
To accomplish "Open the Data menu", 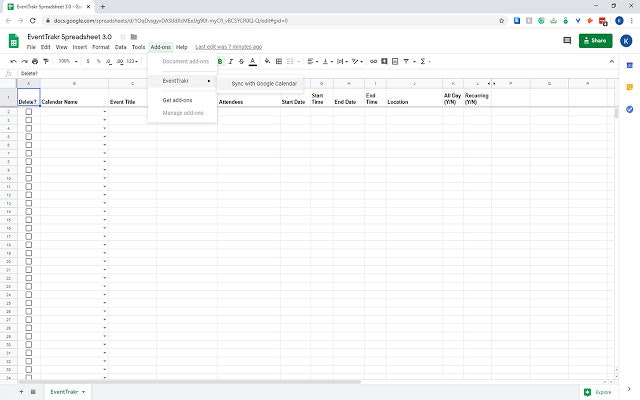I will click(120, 47).
